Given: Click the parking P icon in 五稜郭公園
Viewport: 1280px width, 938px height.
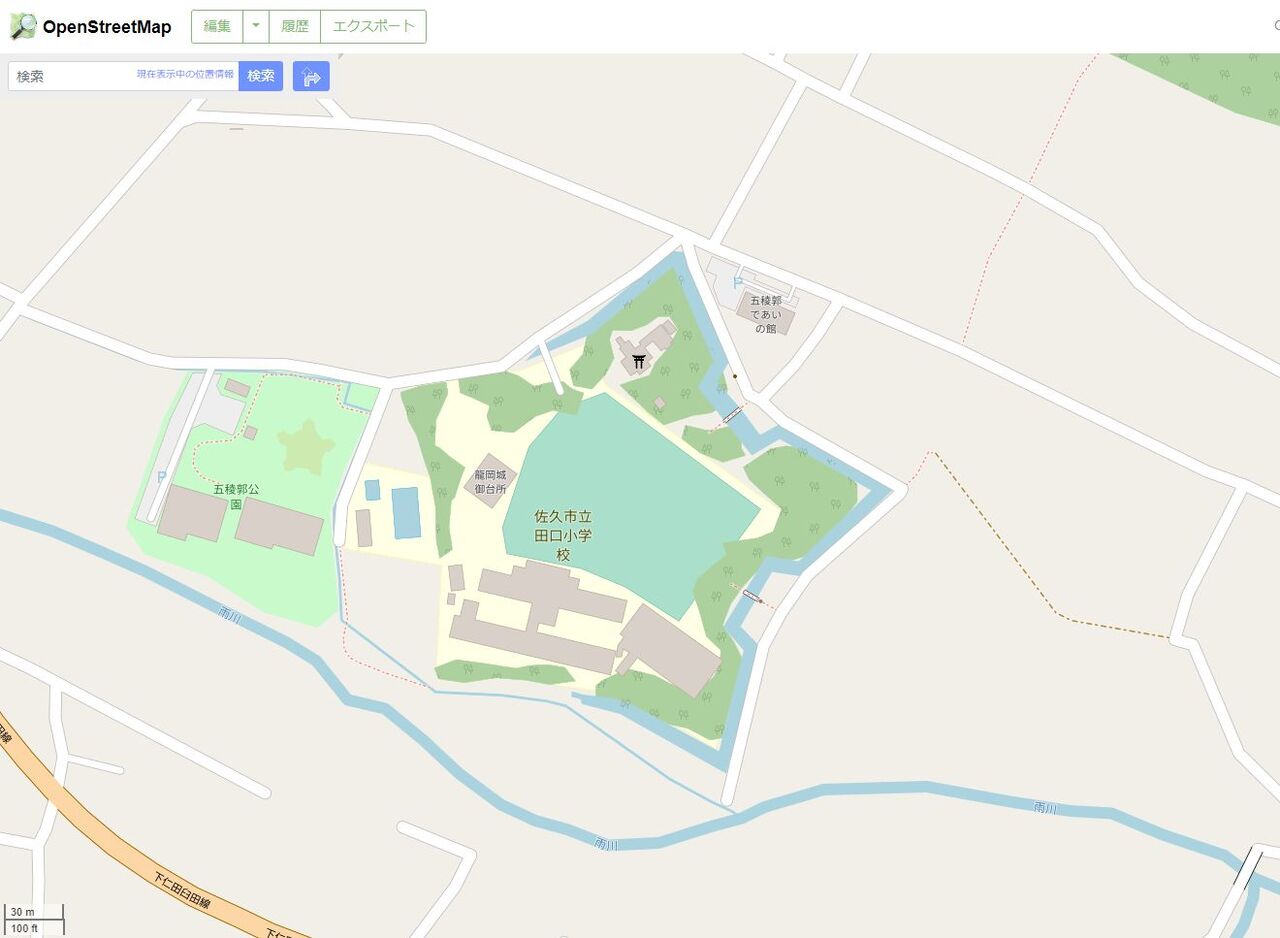Looking at the screenshot, I should click(161, 478).
